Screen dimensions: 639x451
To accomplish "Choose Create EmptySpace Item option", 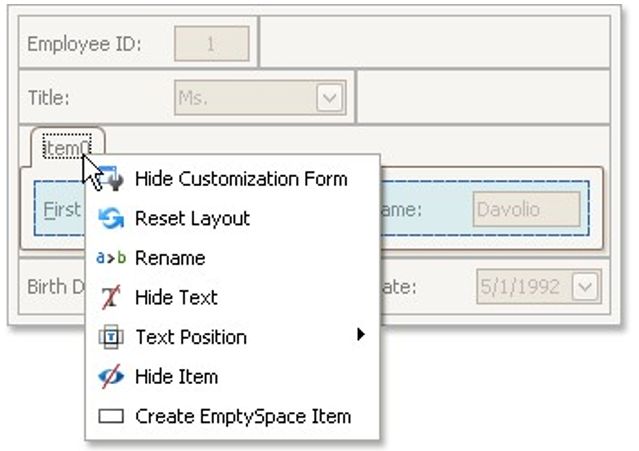I will 243,416.
